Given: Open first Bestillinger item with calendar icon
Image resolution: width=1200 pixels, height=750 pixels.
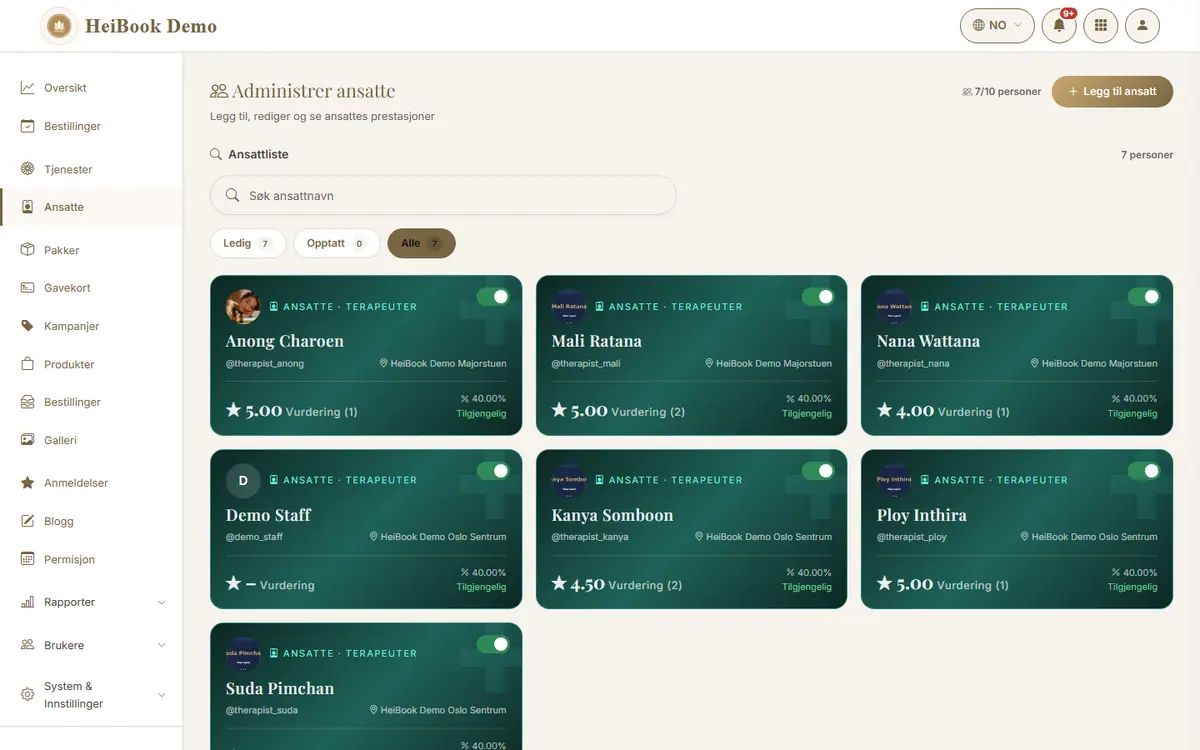Looking at the screenshot, I should (x=91, y=126).
